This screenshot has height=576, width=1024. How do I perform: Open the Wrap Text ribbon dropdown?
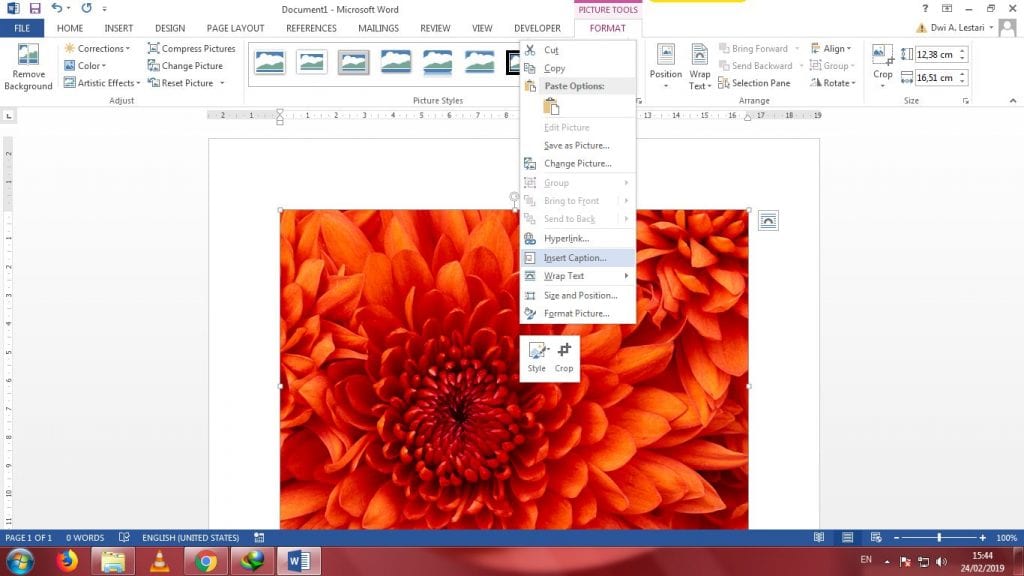[x=700, y=66]
